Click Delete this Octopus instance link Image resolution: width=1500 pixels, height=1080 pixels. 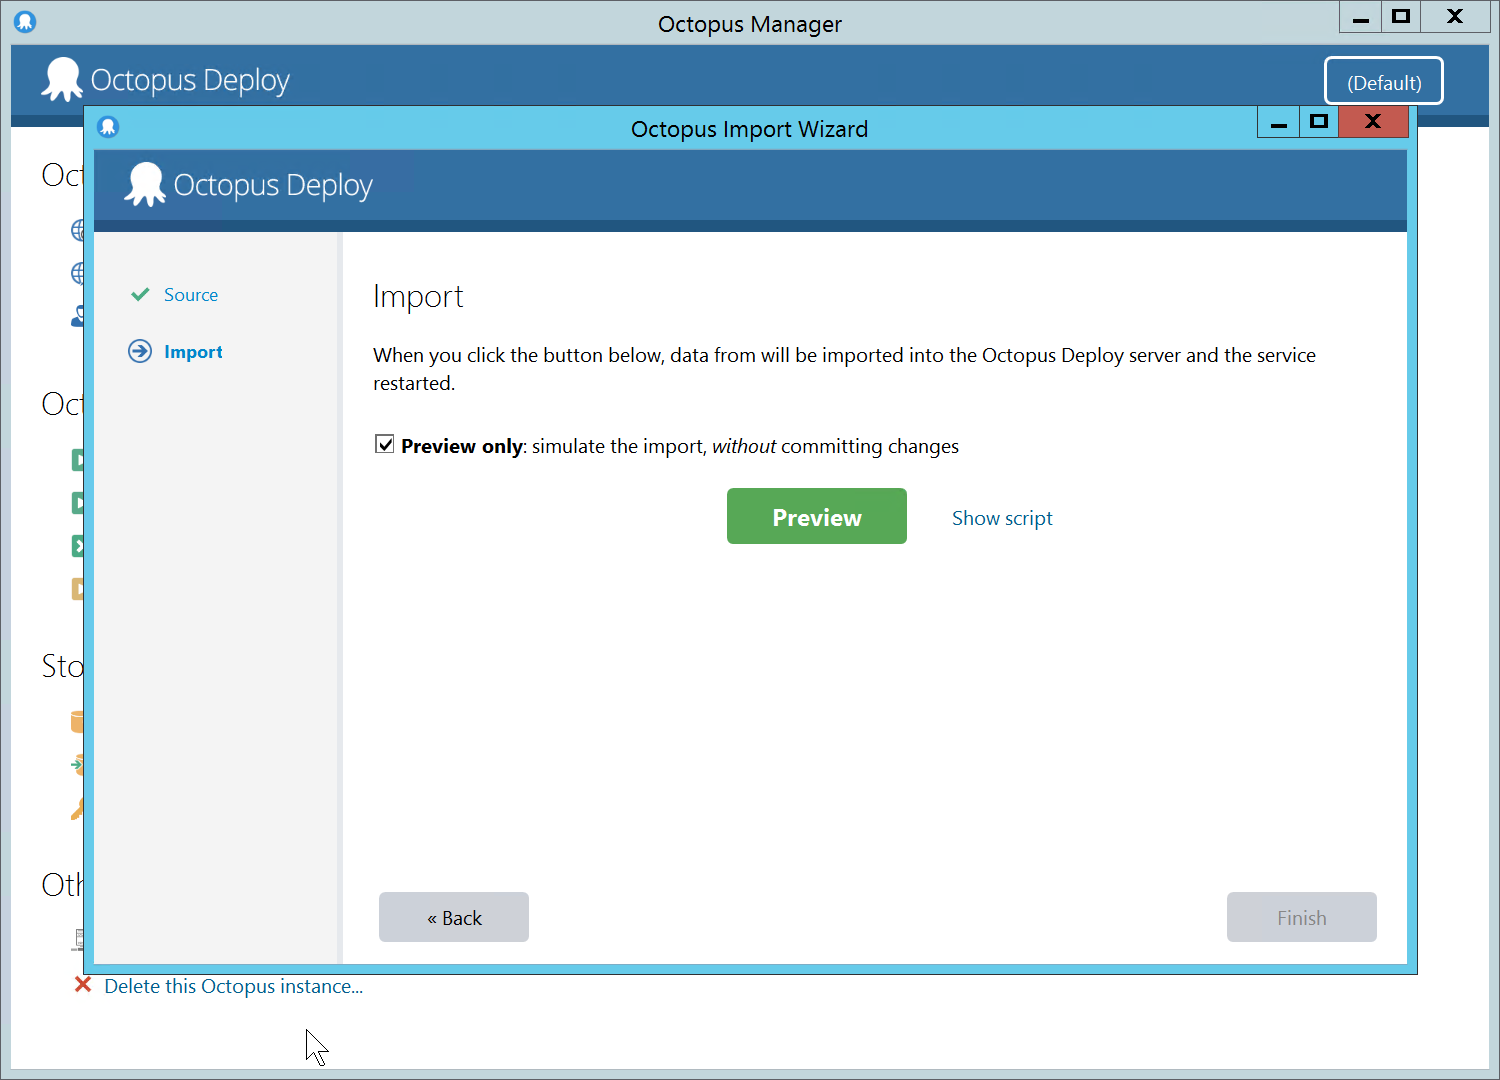coord(233,987)
